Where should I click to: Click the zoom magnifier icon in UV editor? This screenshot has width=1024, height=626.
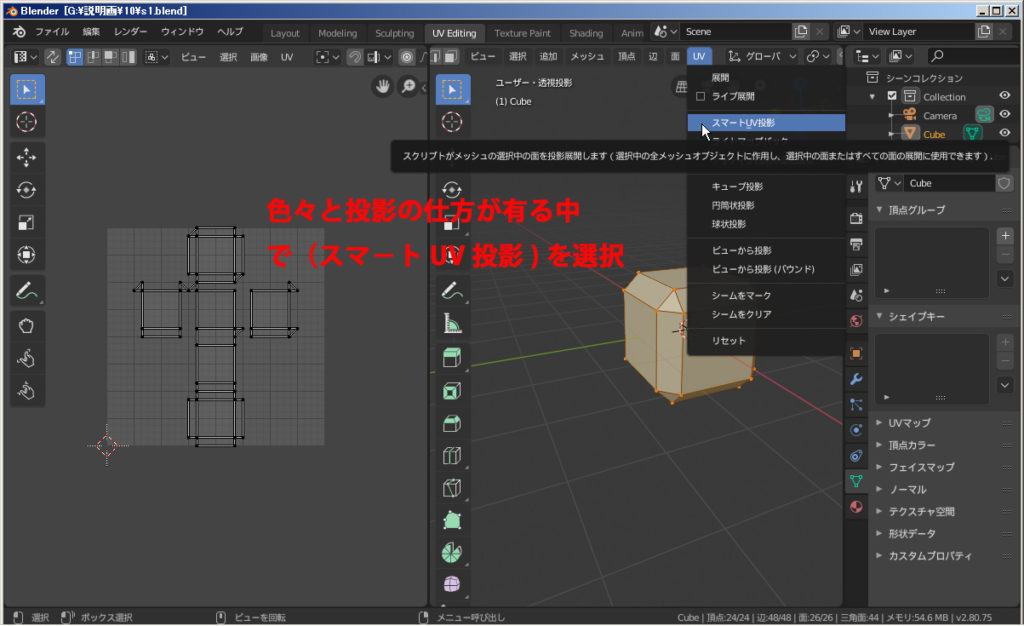[409, 86]
